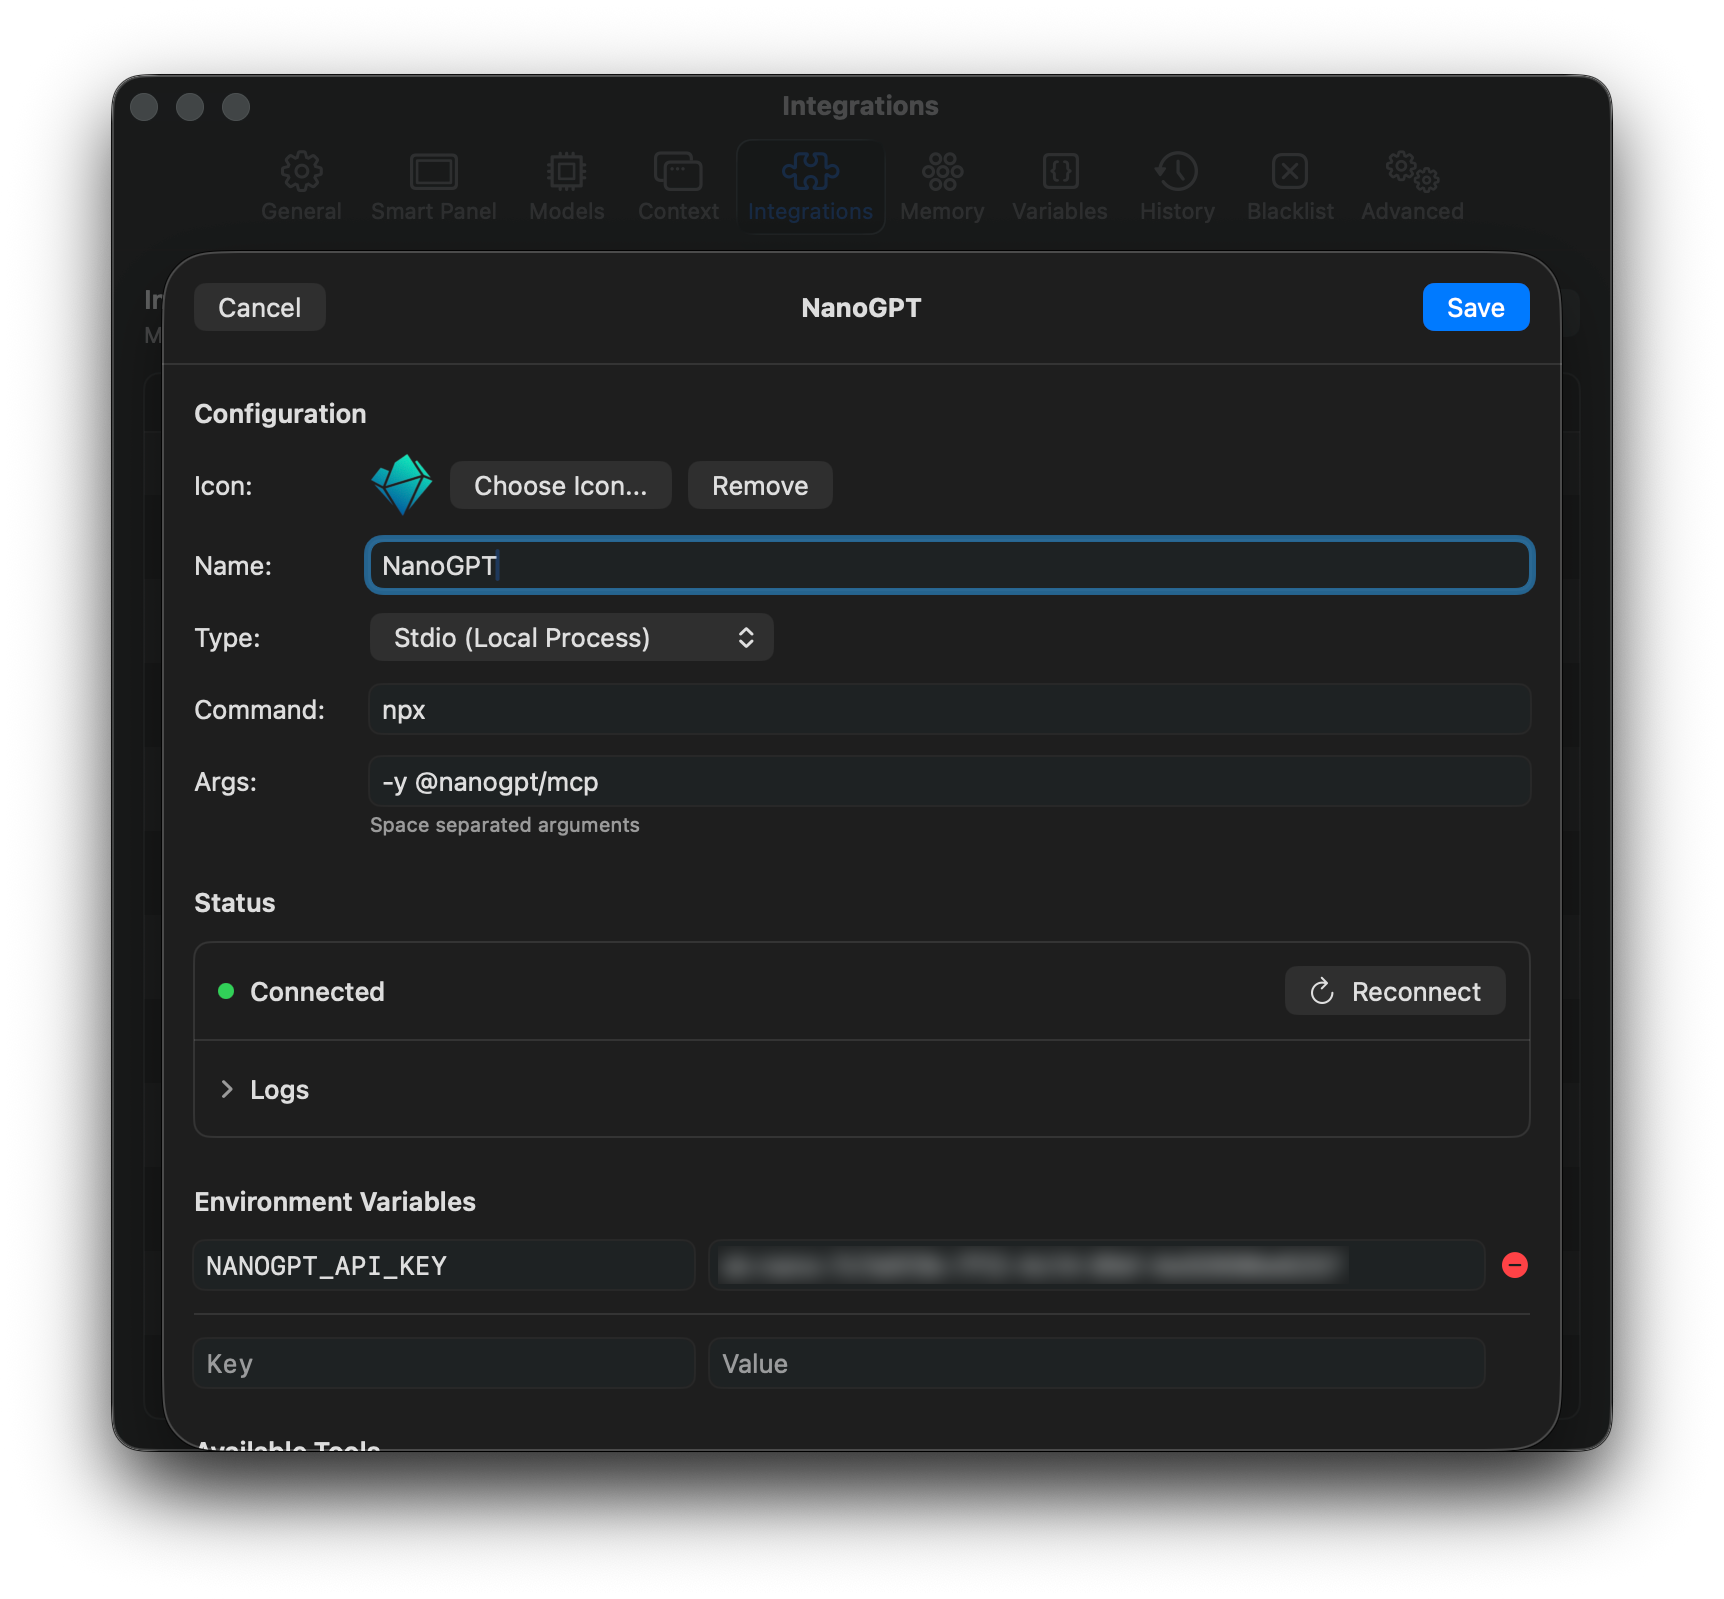Screen dimensions: 1724x1599
Task: Open the Advanced settings tab
Action: pos(1412,187)
